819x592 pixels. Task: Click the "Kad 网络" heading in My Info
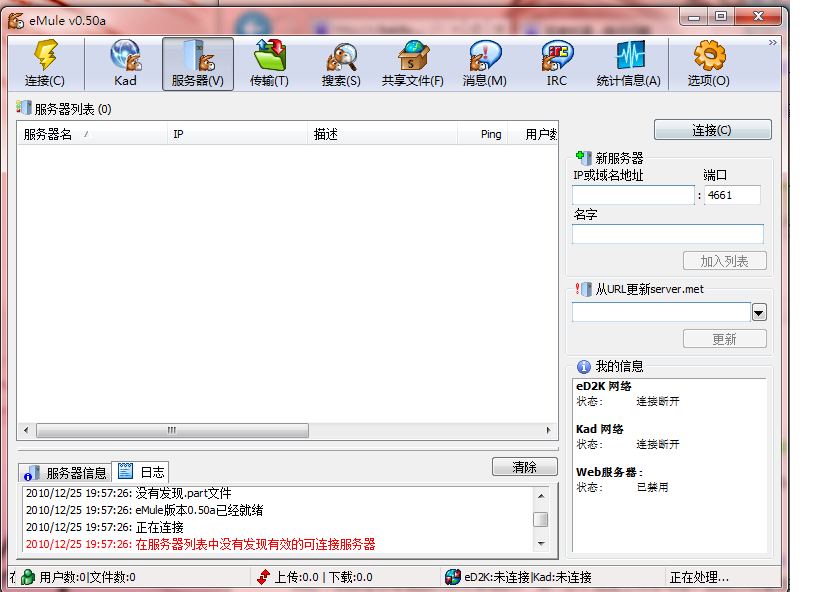point(600,429)
